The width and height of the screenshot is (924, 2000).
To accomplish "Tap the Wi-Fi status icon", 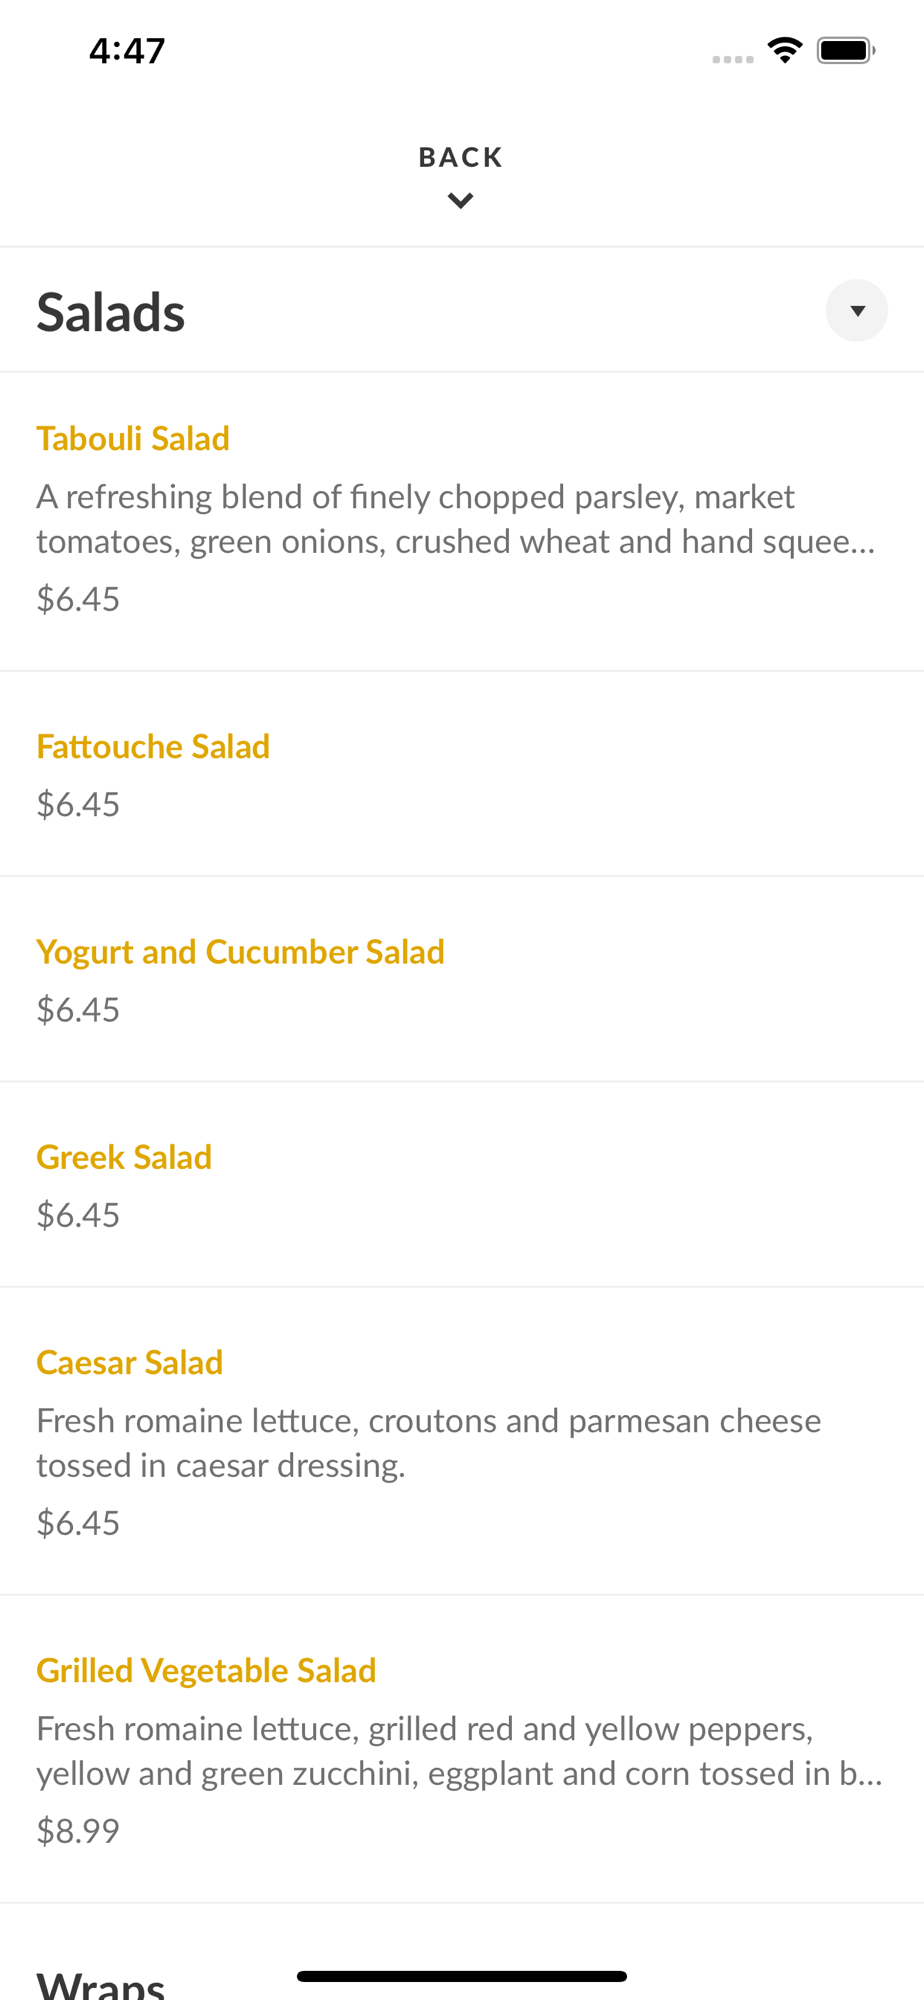I will click(x=785, y=50).
